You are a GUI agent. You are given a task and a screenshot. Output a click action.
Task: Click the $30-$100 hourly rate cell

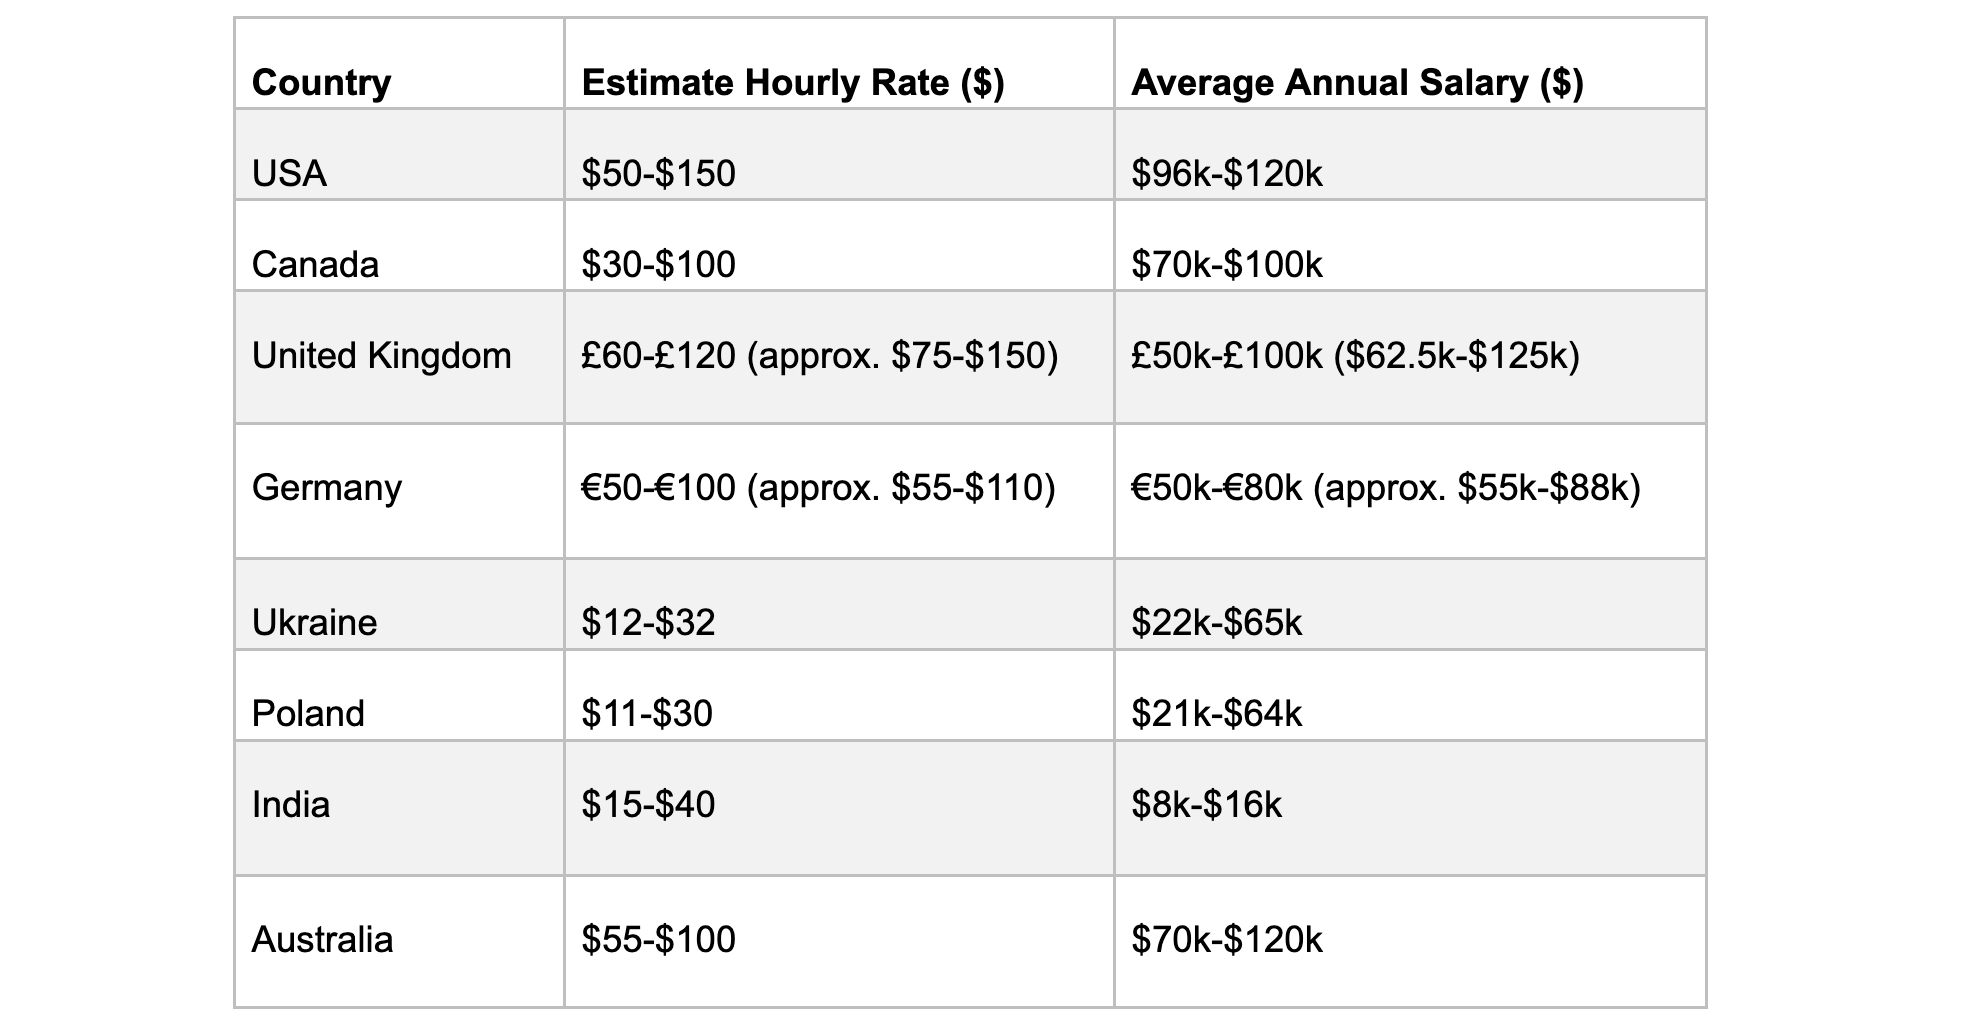(839, 245)
